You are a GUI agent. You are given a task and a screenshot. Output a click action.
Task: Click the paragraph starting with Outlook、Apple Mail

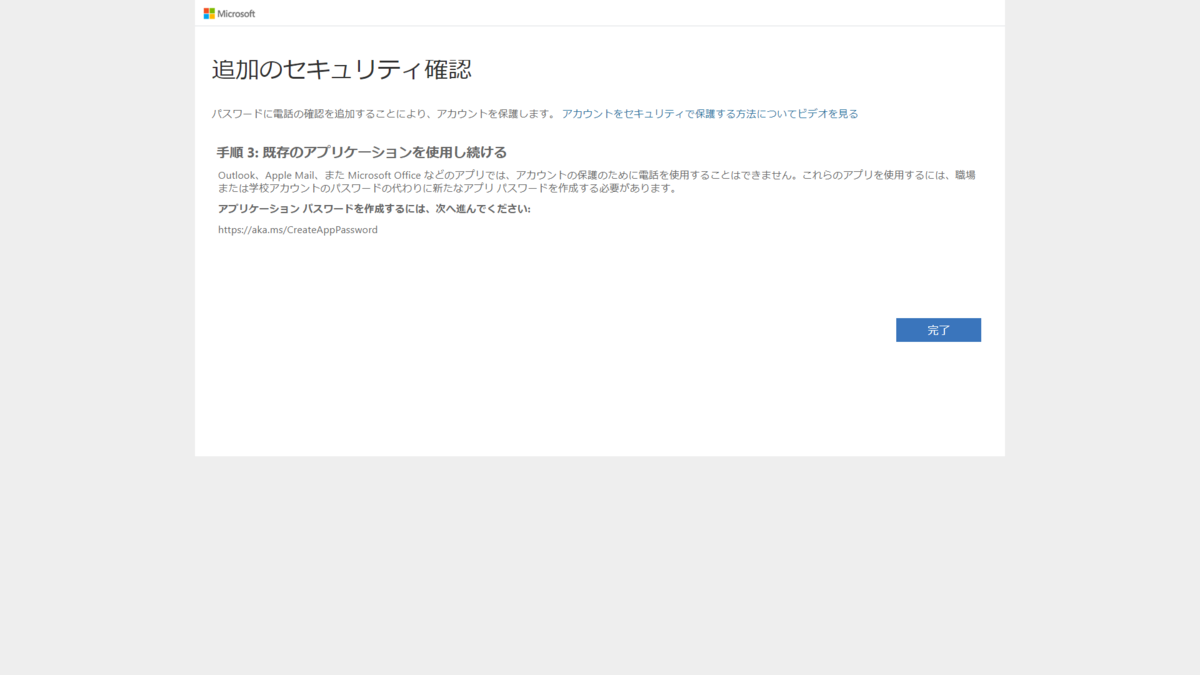(597, 181)
